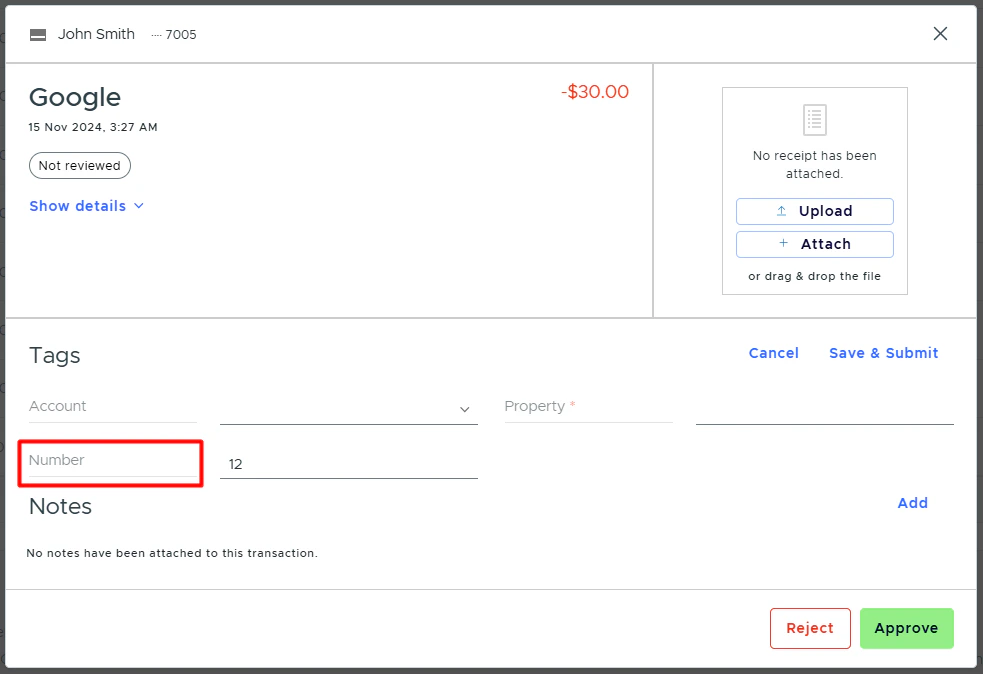The width and height of the screenshot is (983, 674).
Task: Click the field containing the value 12
Action: pyautogui.click(x=348, y=464)
